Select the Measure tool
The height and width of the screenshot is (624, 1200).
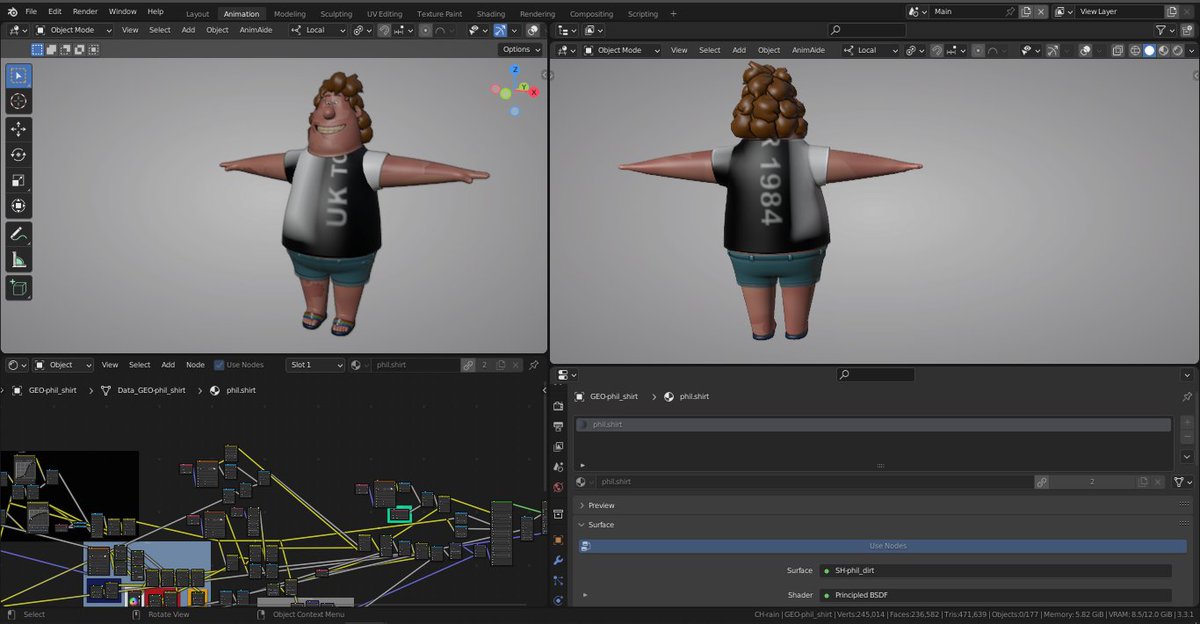click(x=18, y=258)
